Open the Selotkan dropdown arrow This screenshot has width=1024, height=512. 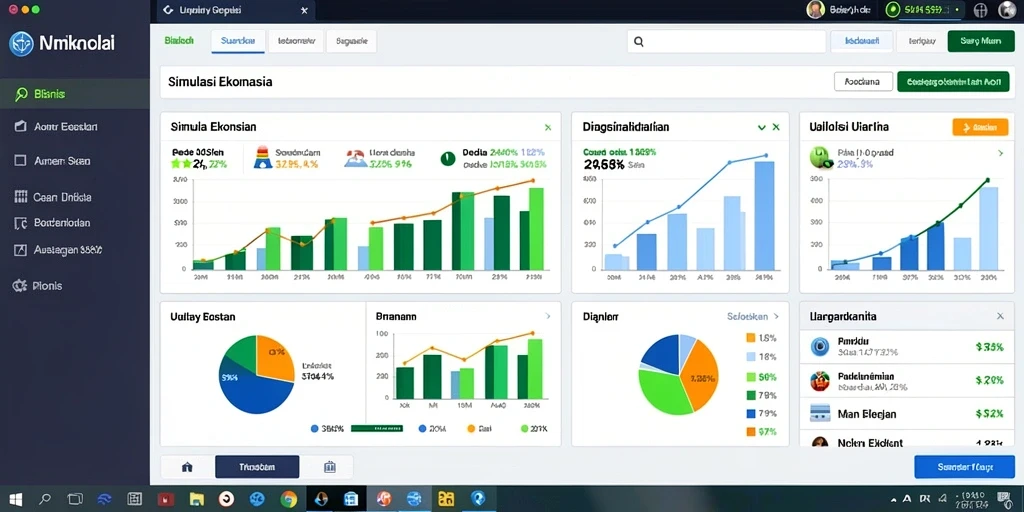pos(776,316)
